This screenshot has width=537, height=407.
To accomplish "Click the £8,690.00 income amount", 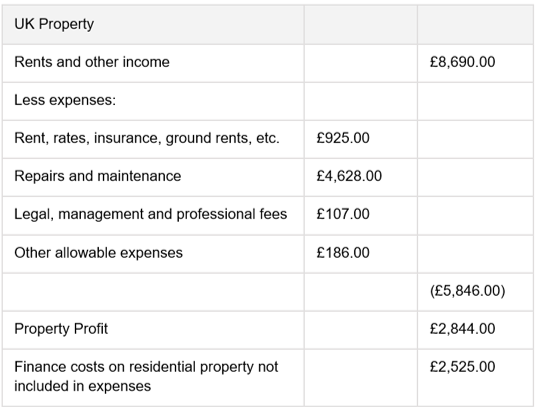I will pyautogui.click(x=462, y=62).
